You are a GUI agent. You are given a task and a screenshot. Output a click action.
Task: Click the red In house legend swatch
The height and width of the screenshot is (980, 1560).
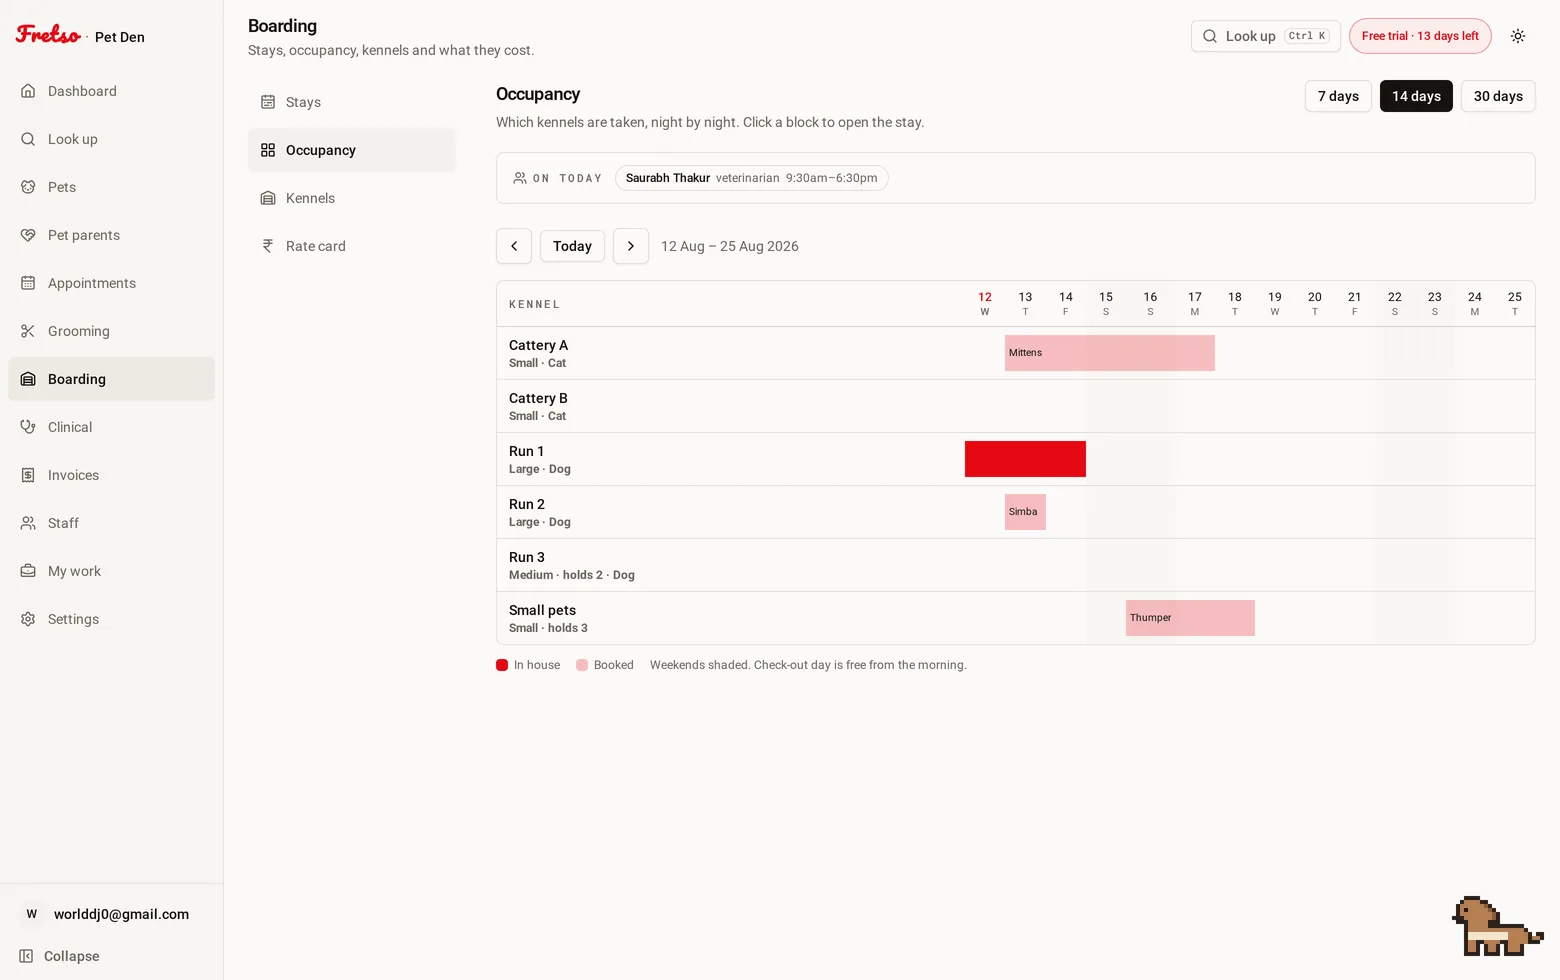(502, 665)
